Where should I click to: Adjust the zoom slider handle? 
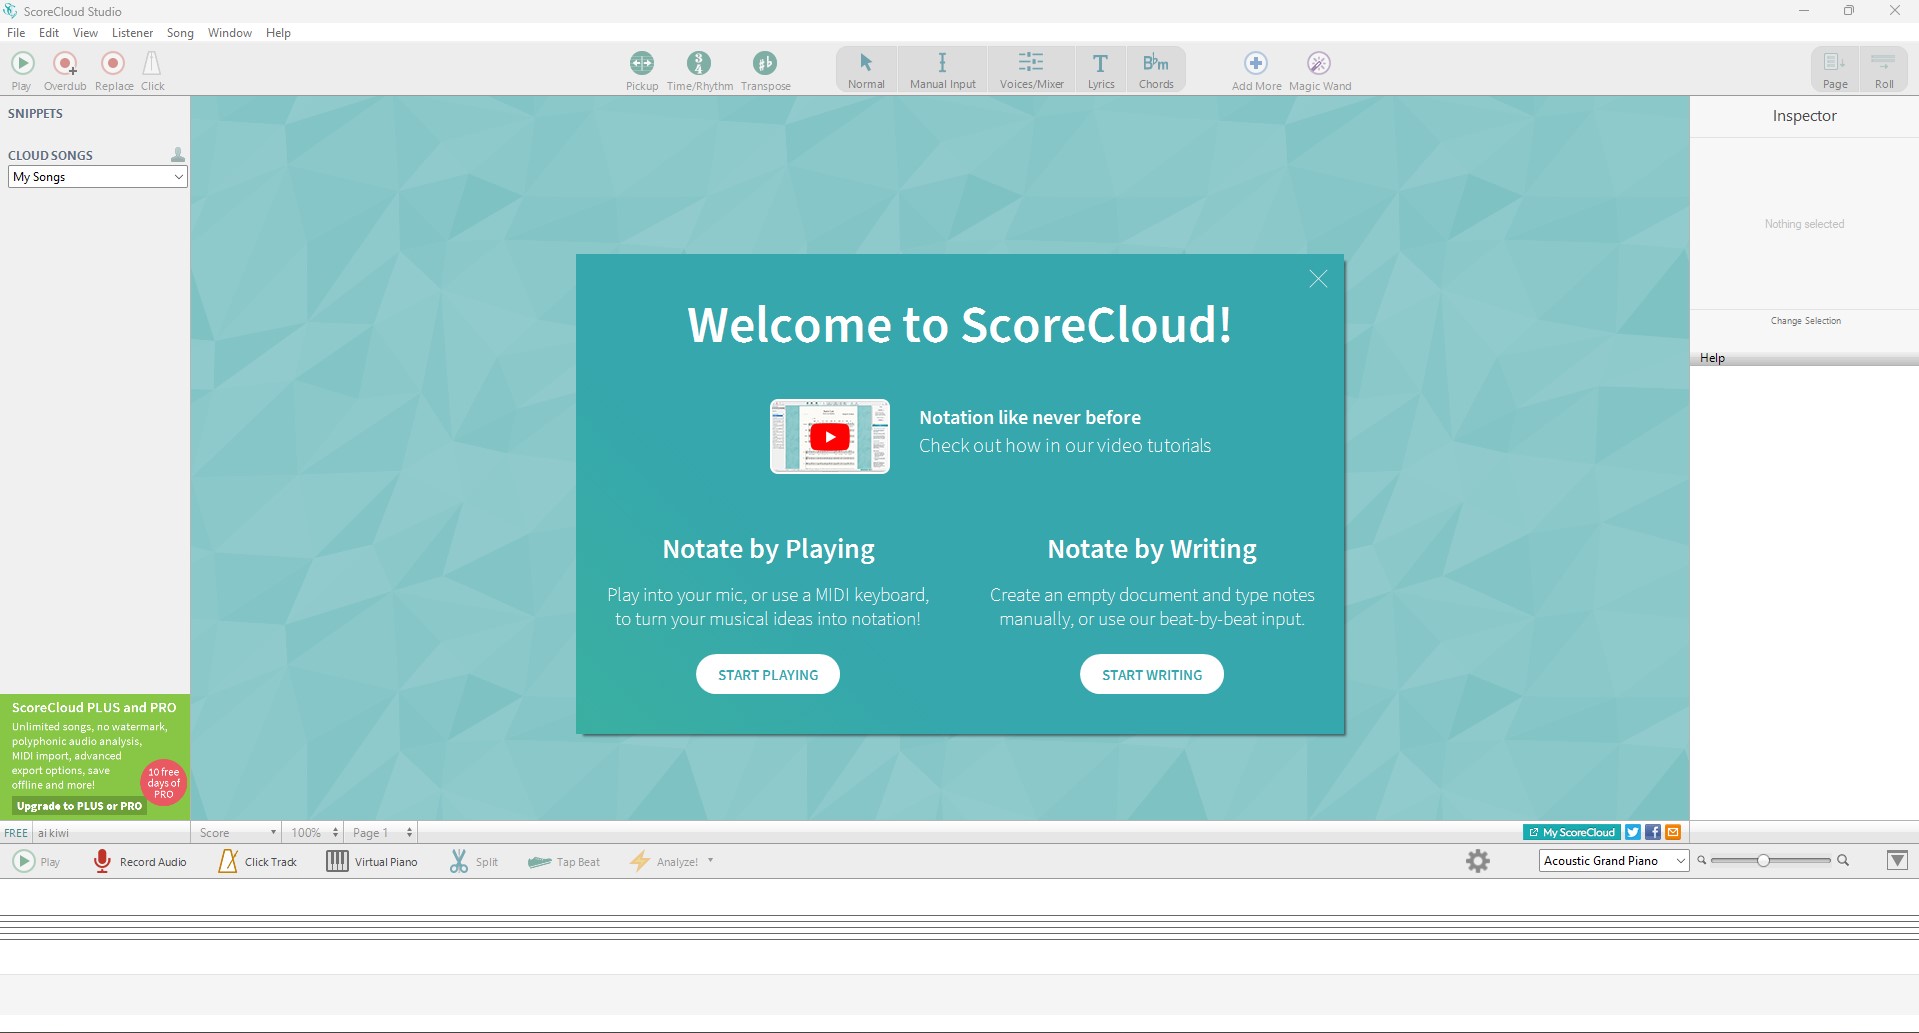1763,861
